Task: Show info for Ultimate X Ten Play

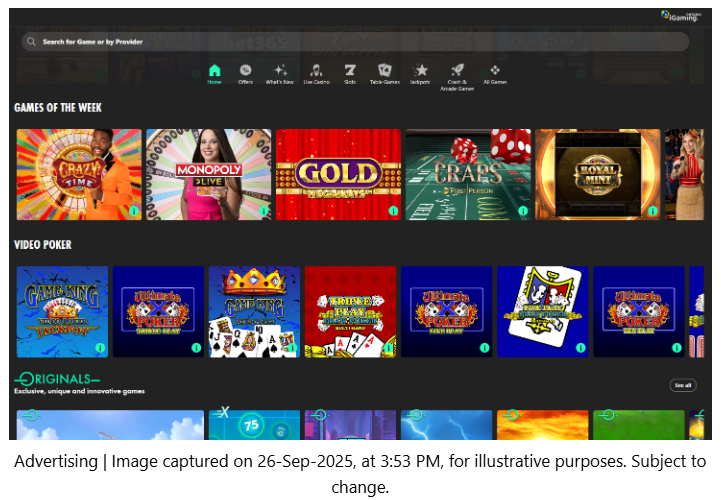Action: point(677,348)
